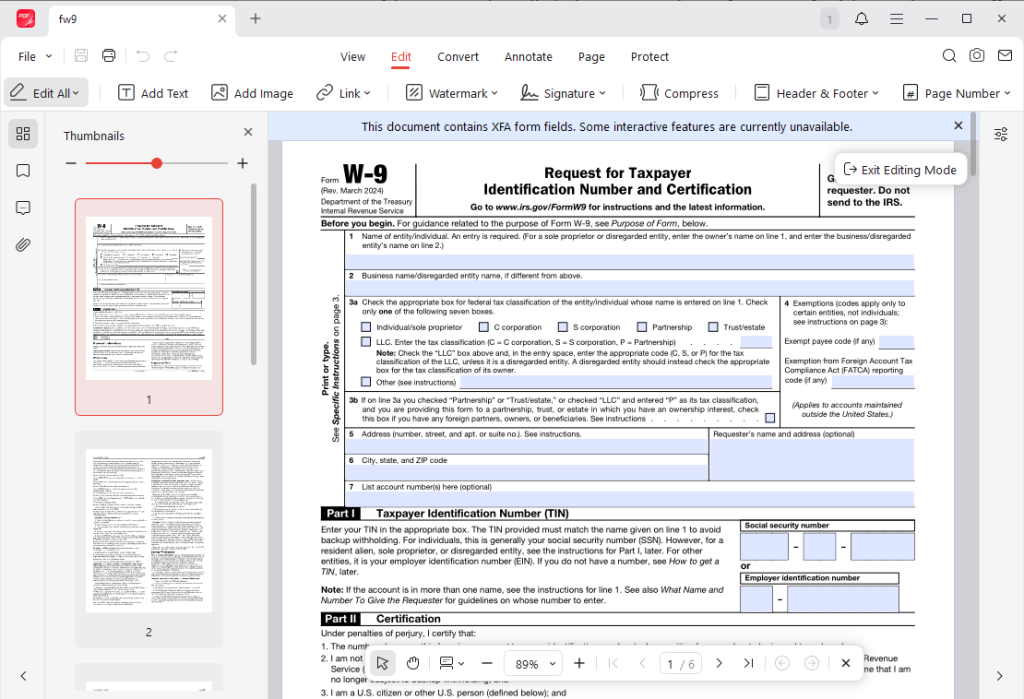This screenshot has width=1024, height=699.
Task: Zoom in with the plus button
Action: (579, 664)
